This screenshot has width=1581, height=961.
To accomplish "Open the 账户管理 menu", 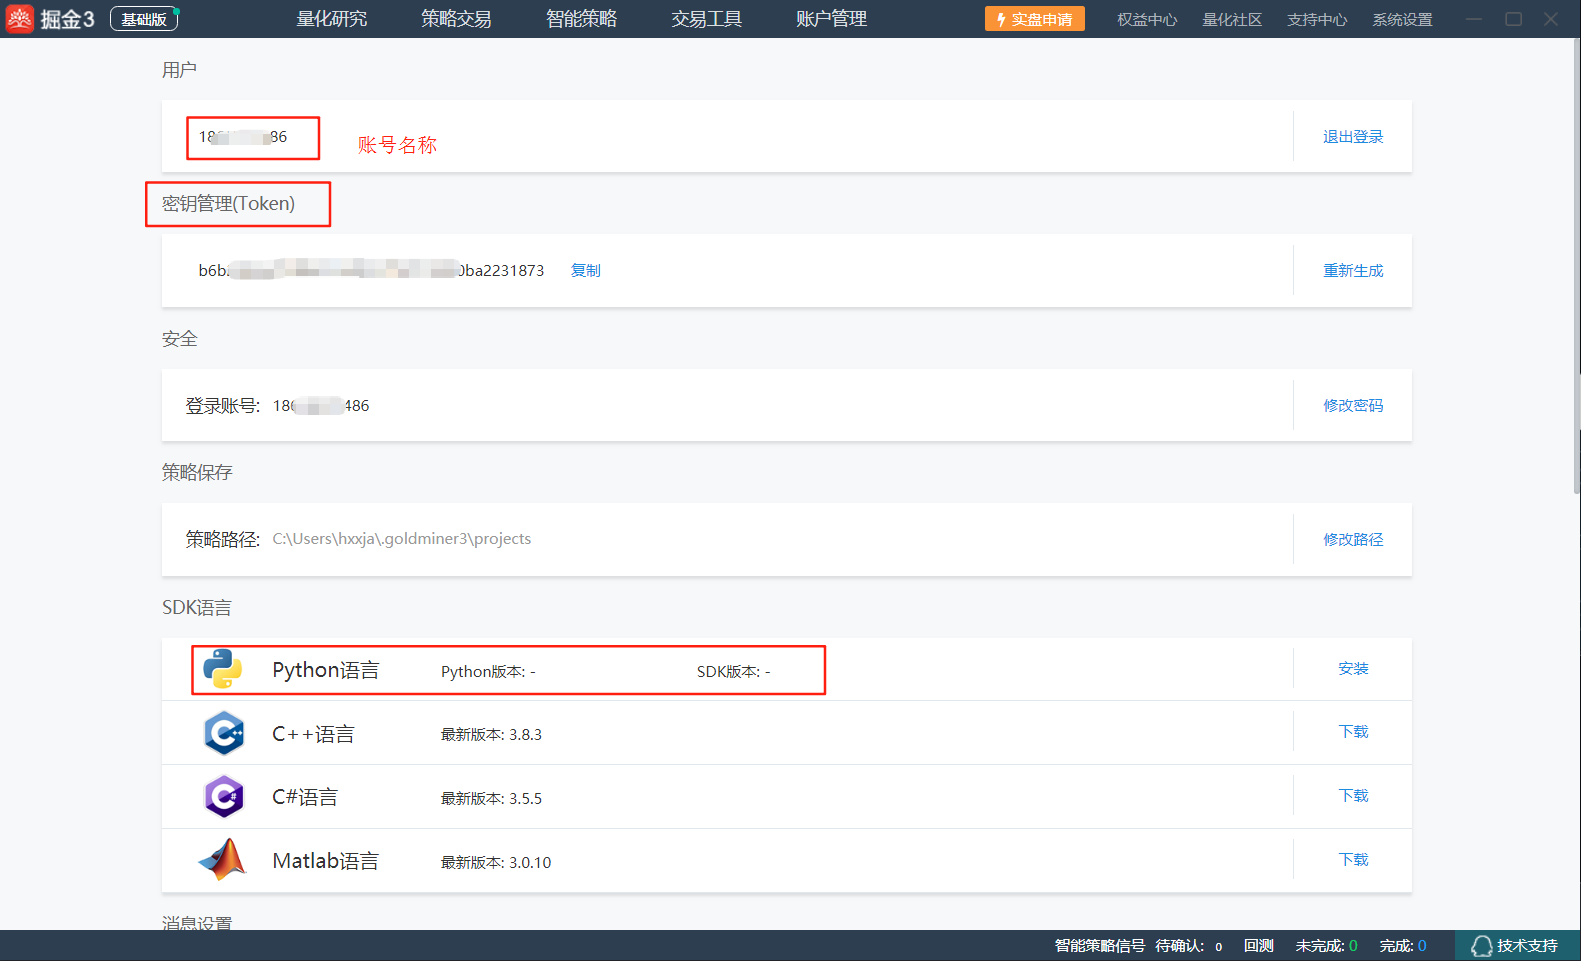I will coord(831,19).
